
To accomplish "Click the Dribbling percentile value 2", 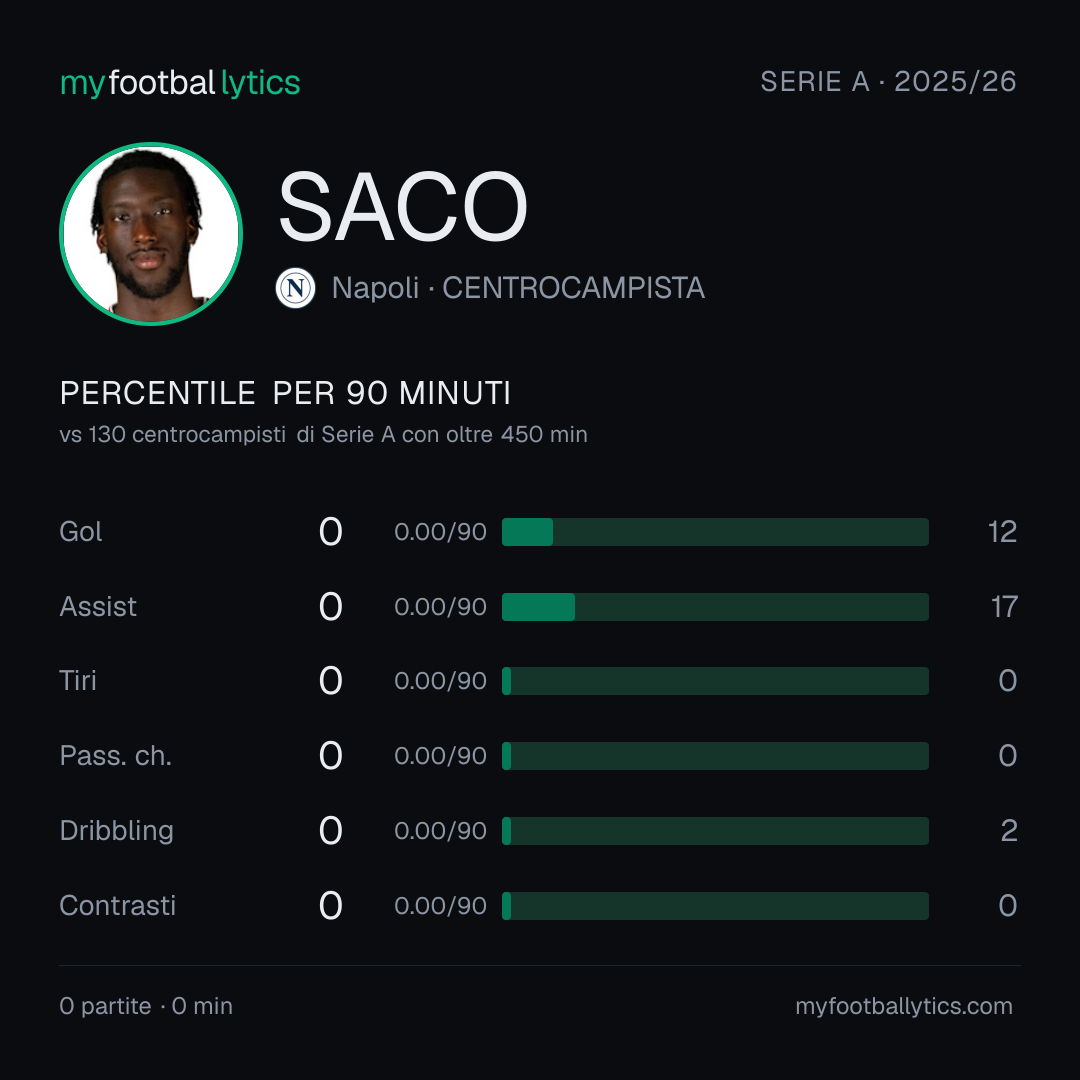I will 1008,831.
